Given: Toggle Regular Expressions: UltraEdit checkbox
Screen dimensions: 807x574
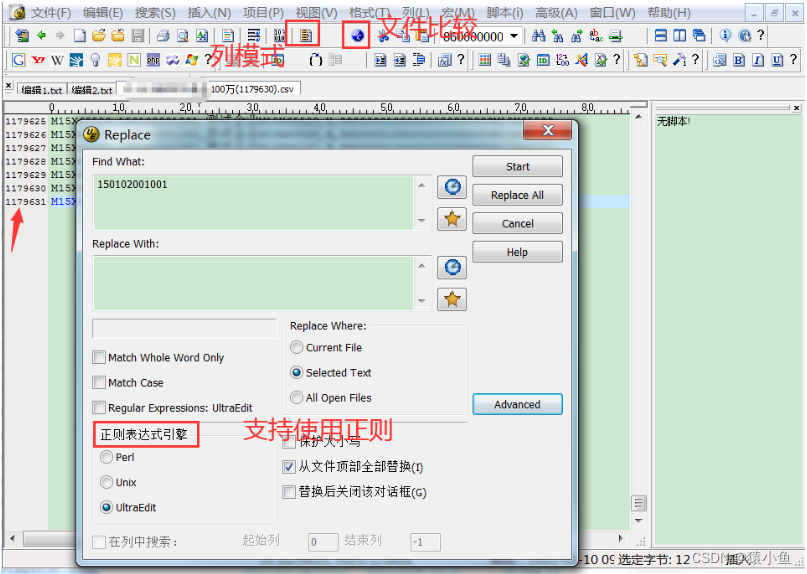Looking at the screenshot, I should 99,408.
